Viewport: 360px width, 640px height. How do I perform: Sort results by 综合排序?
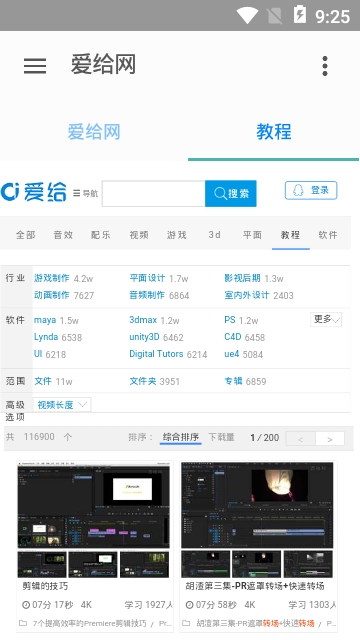point(180,437)
